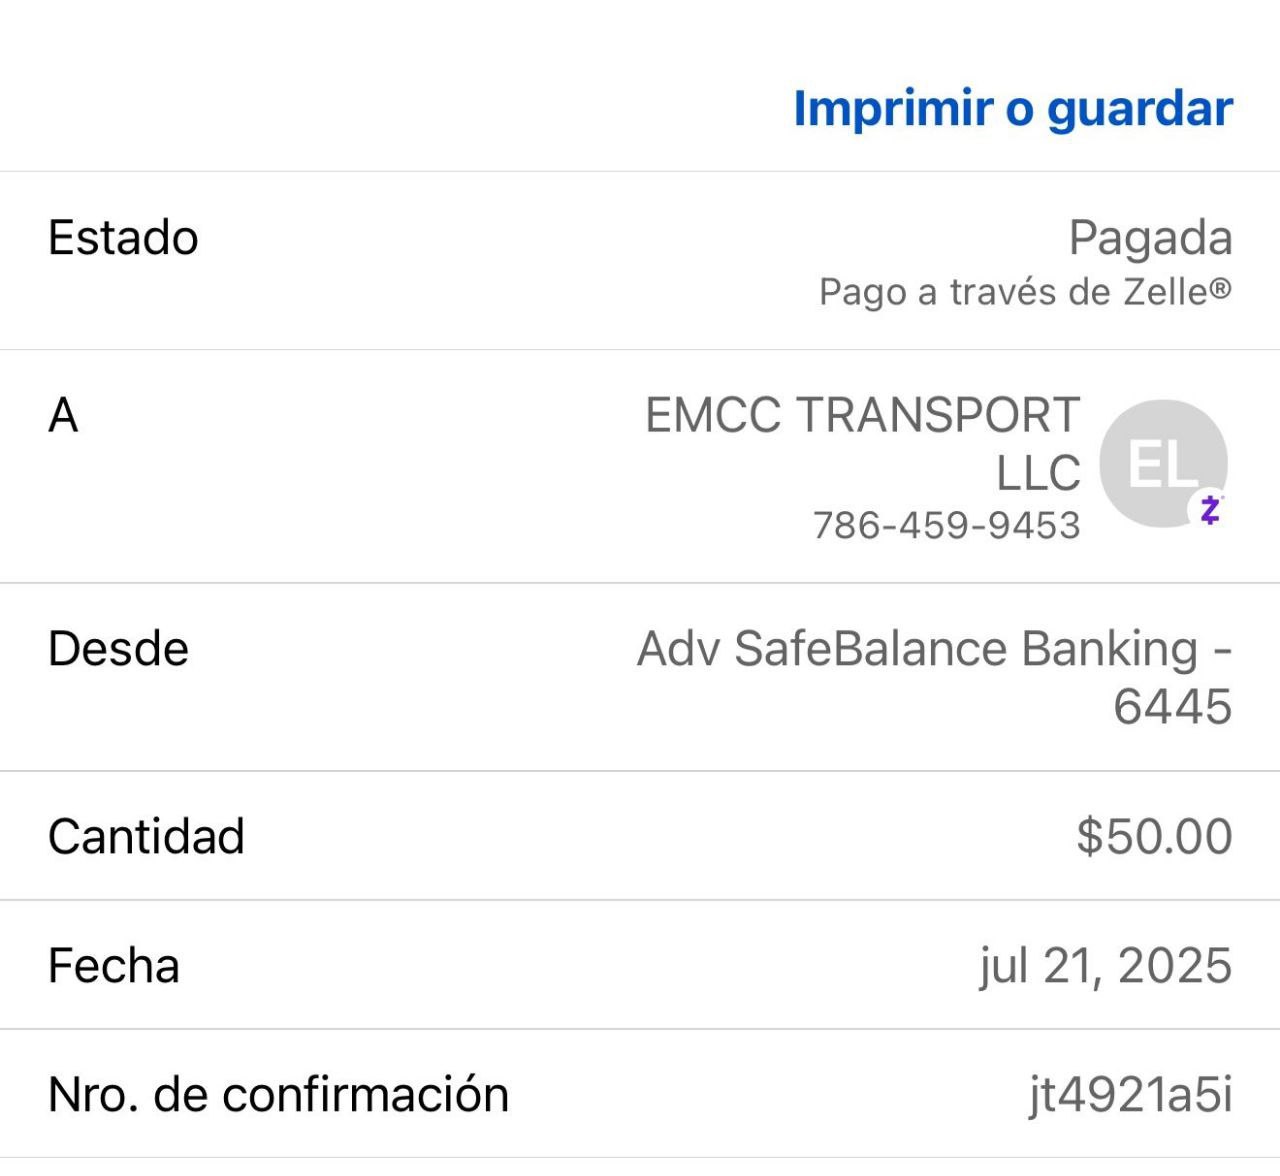Screen dimensions: 1280x1176
Task: Tap the registered trademark symbol after Zelle
Action: click(x=1220, y=290)
